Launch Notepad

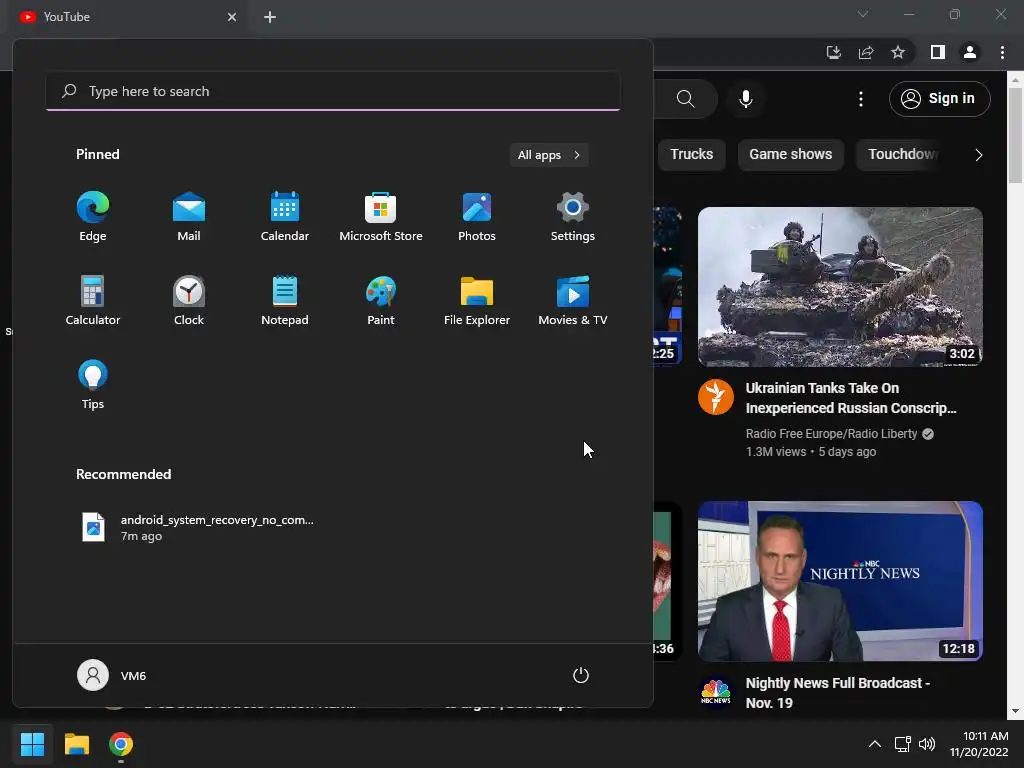tap(285, 300)
